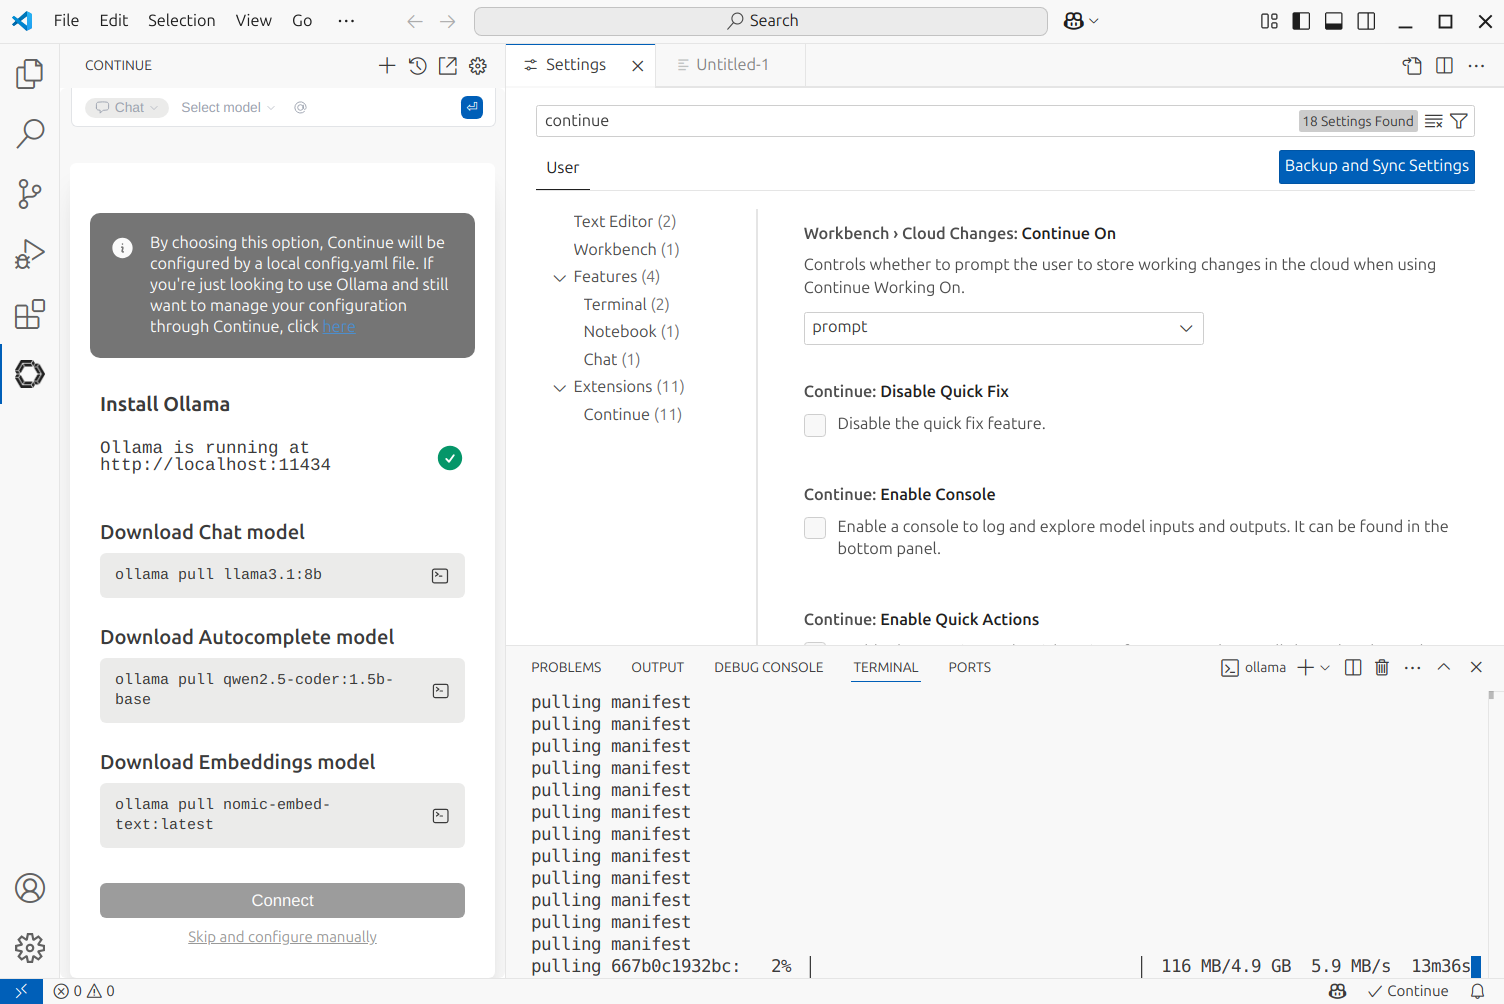The image size is (1504, 1004).
Task: Open the new terminal profile dropdown arrow
Action: pyautogui.click(x=1325, y=667)
